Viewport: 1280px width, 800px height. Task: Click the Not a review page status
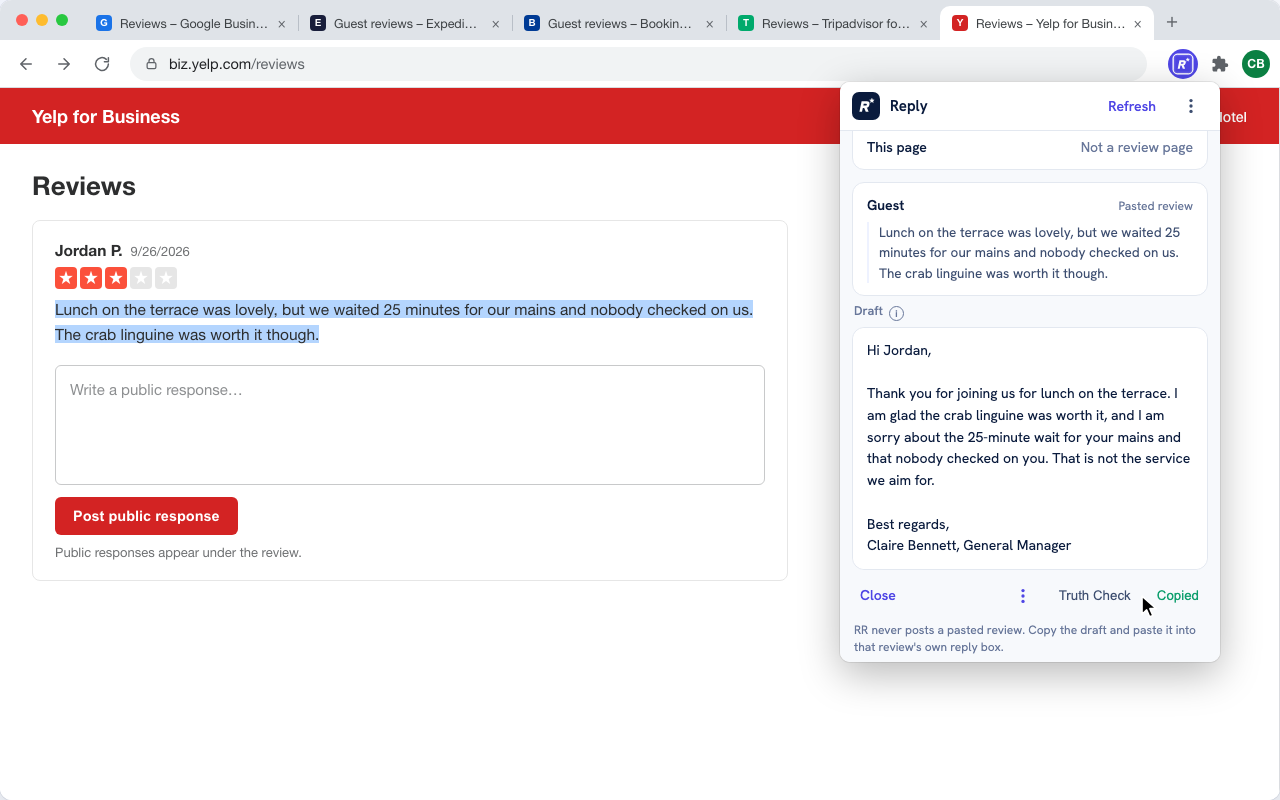coord(1136,147)
